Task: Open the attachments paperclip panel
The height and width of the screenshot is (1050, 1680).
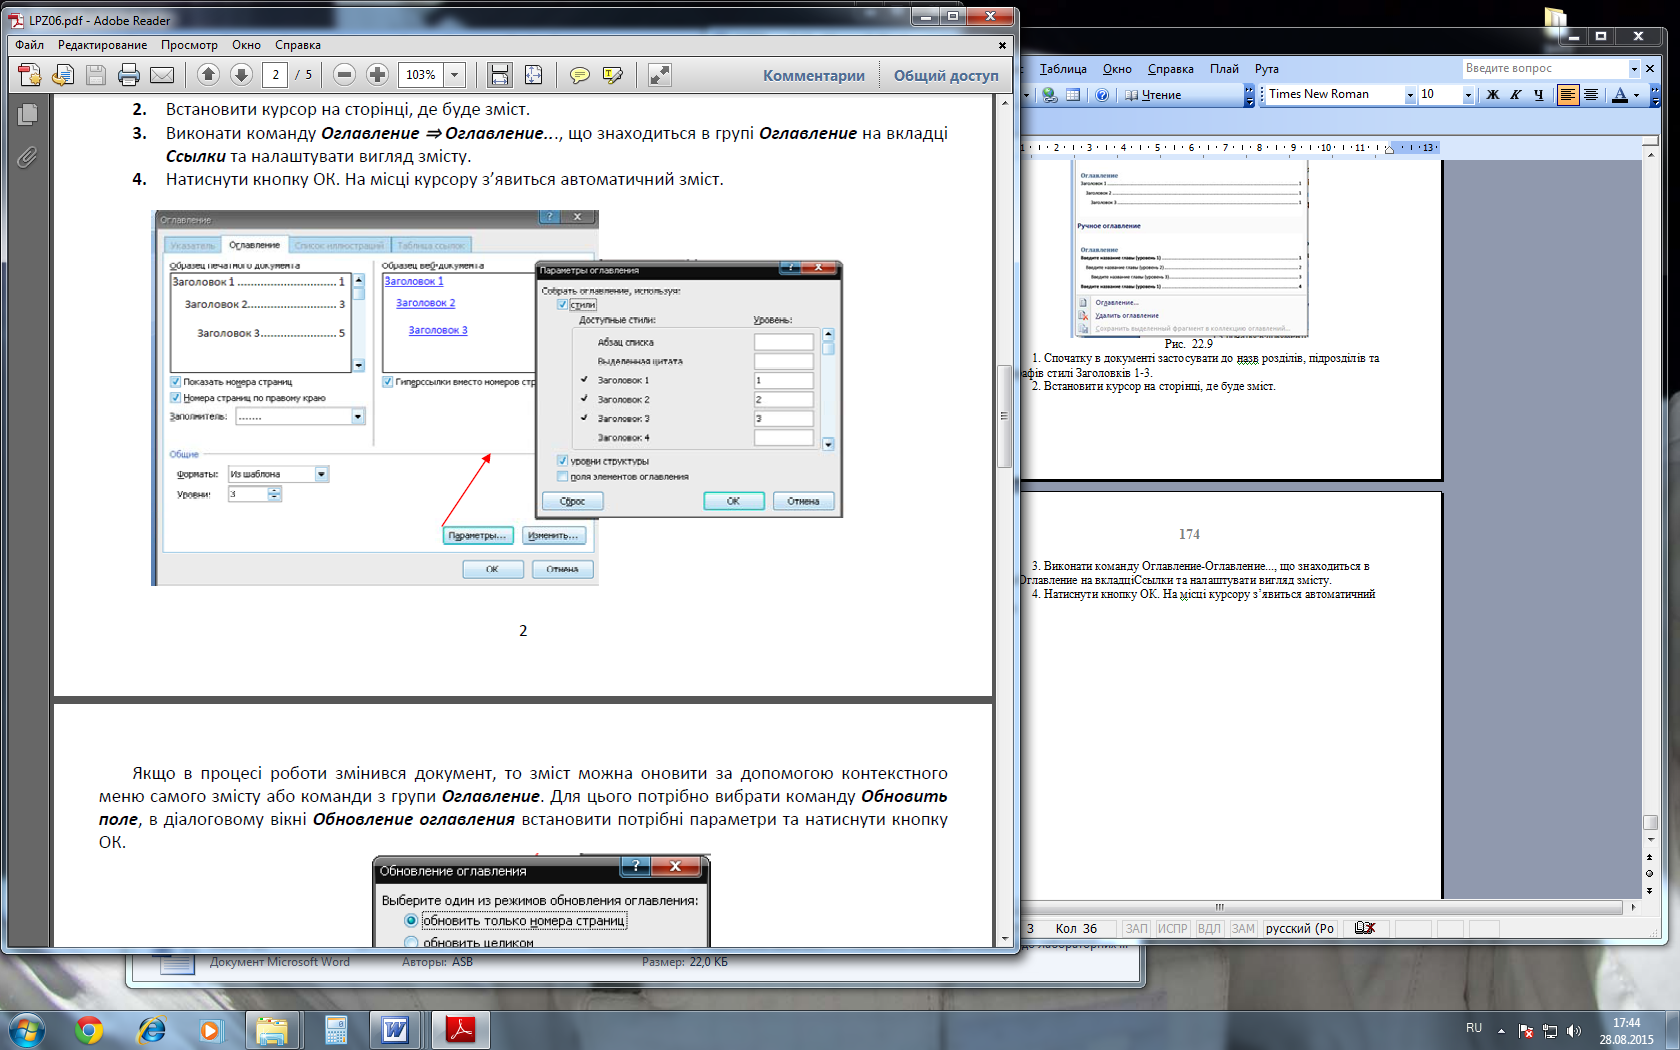Action: point(27,157)
